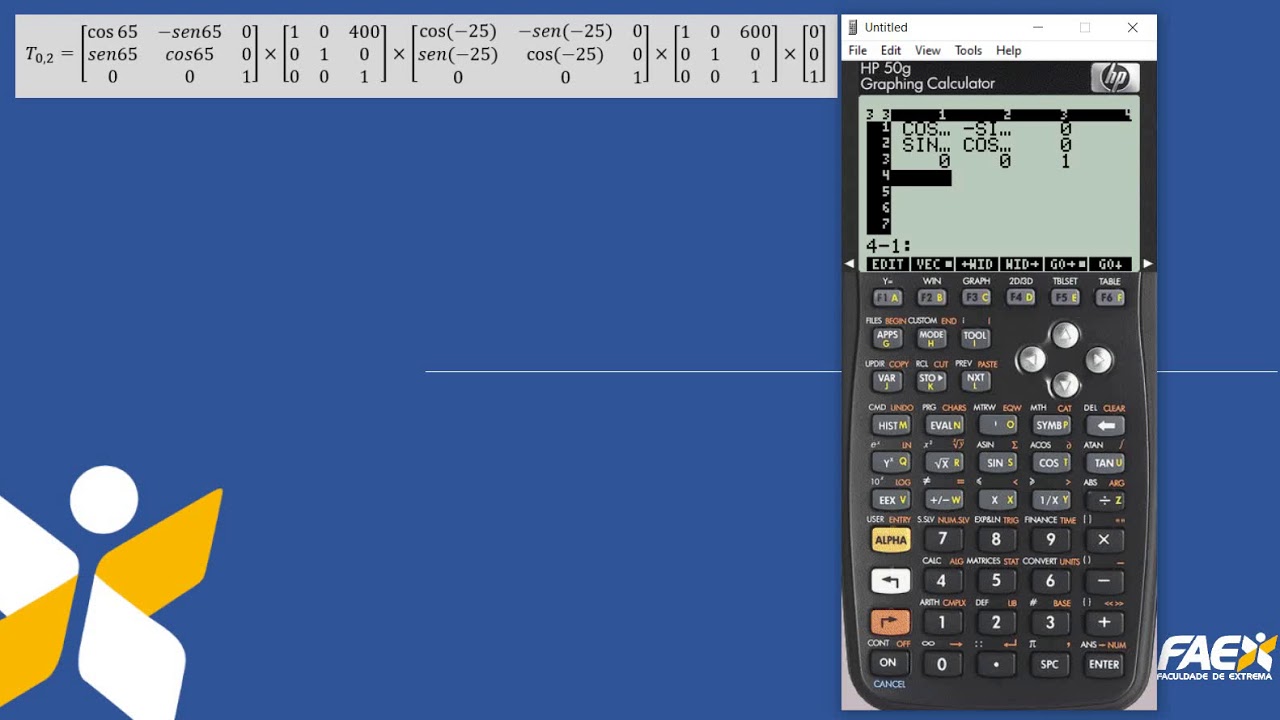Click the orange right-shift key
Image resolution: width=1280 pixels, height=720 pixels.
(890, 622)
